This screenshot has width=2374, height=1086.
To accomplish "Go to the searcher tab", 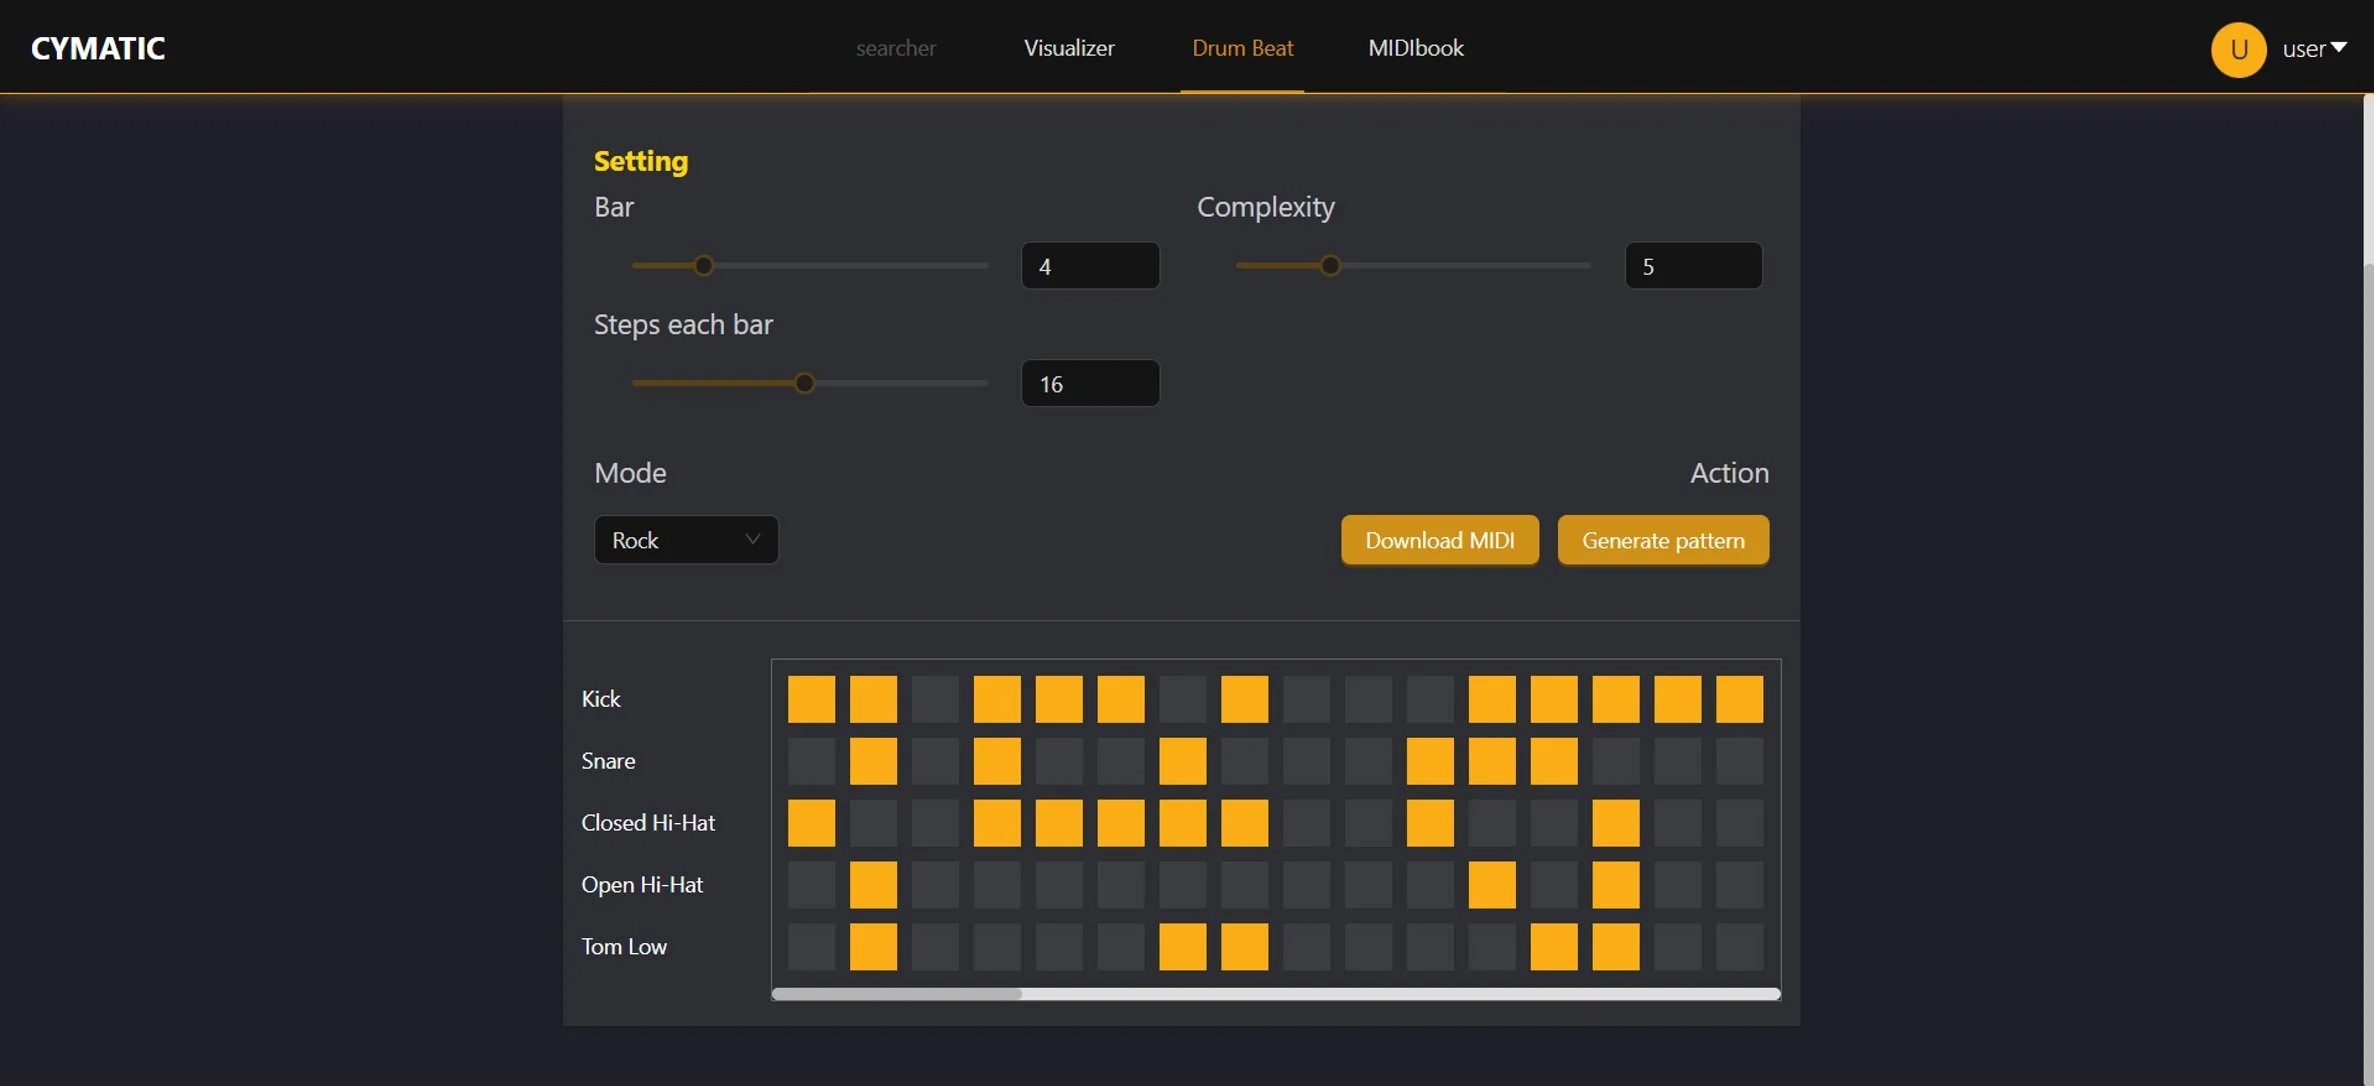I will pos(895,48).
